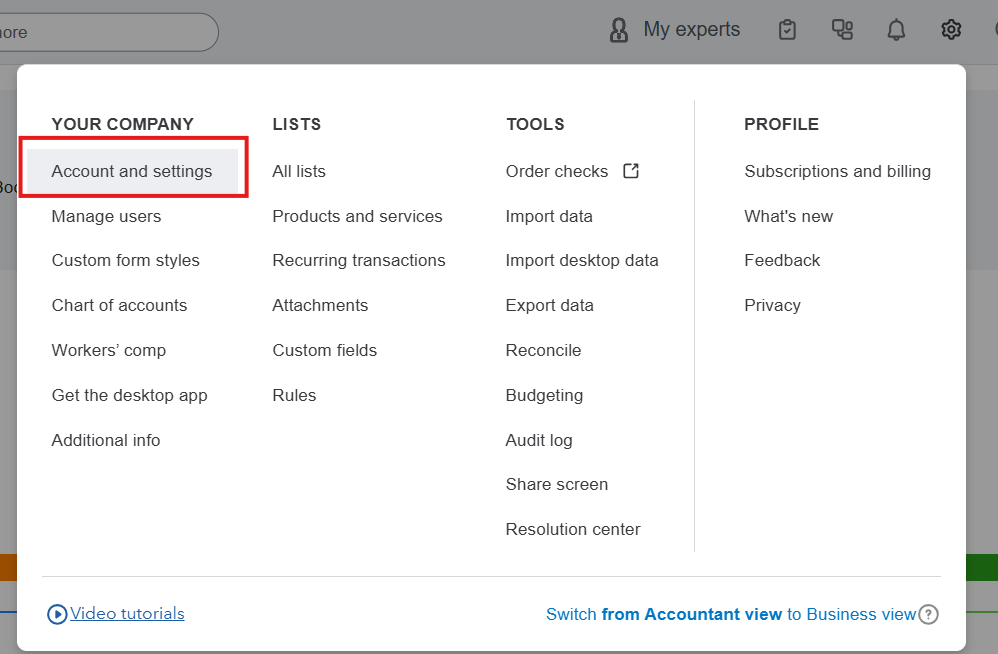
Task: Open Chart of accounts
Action: coord(119,305)
